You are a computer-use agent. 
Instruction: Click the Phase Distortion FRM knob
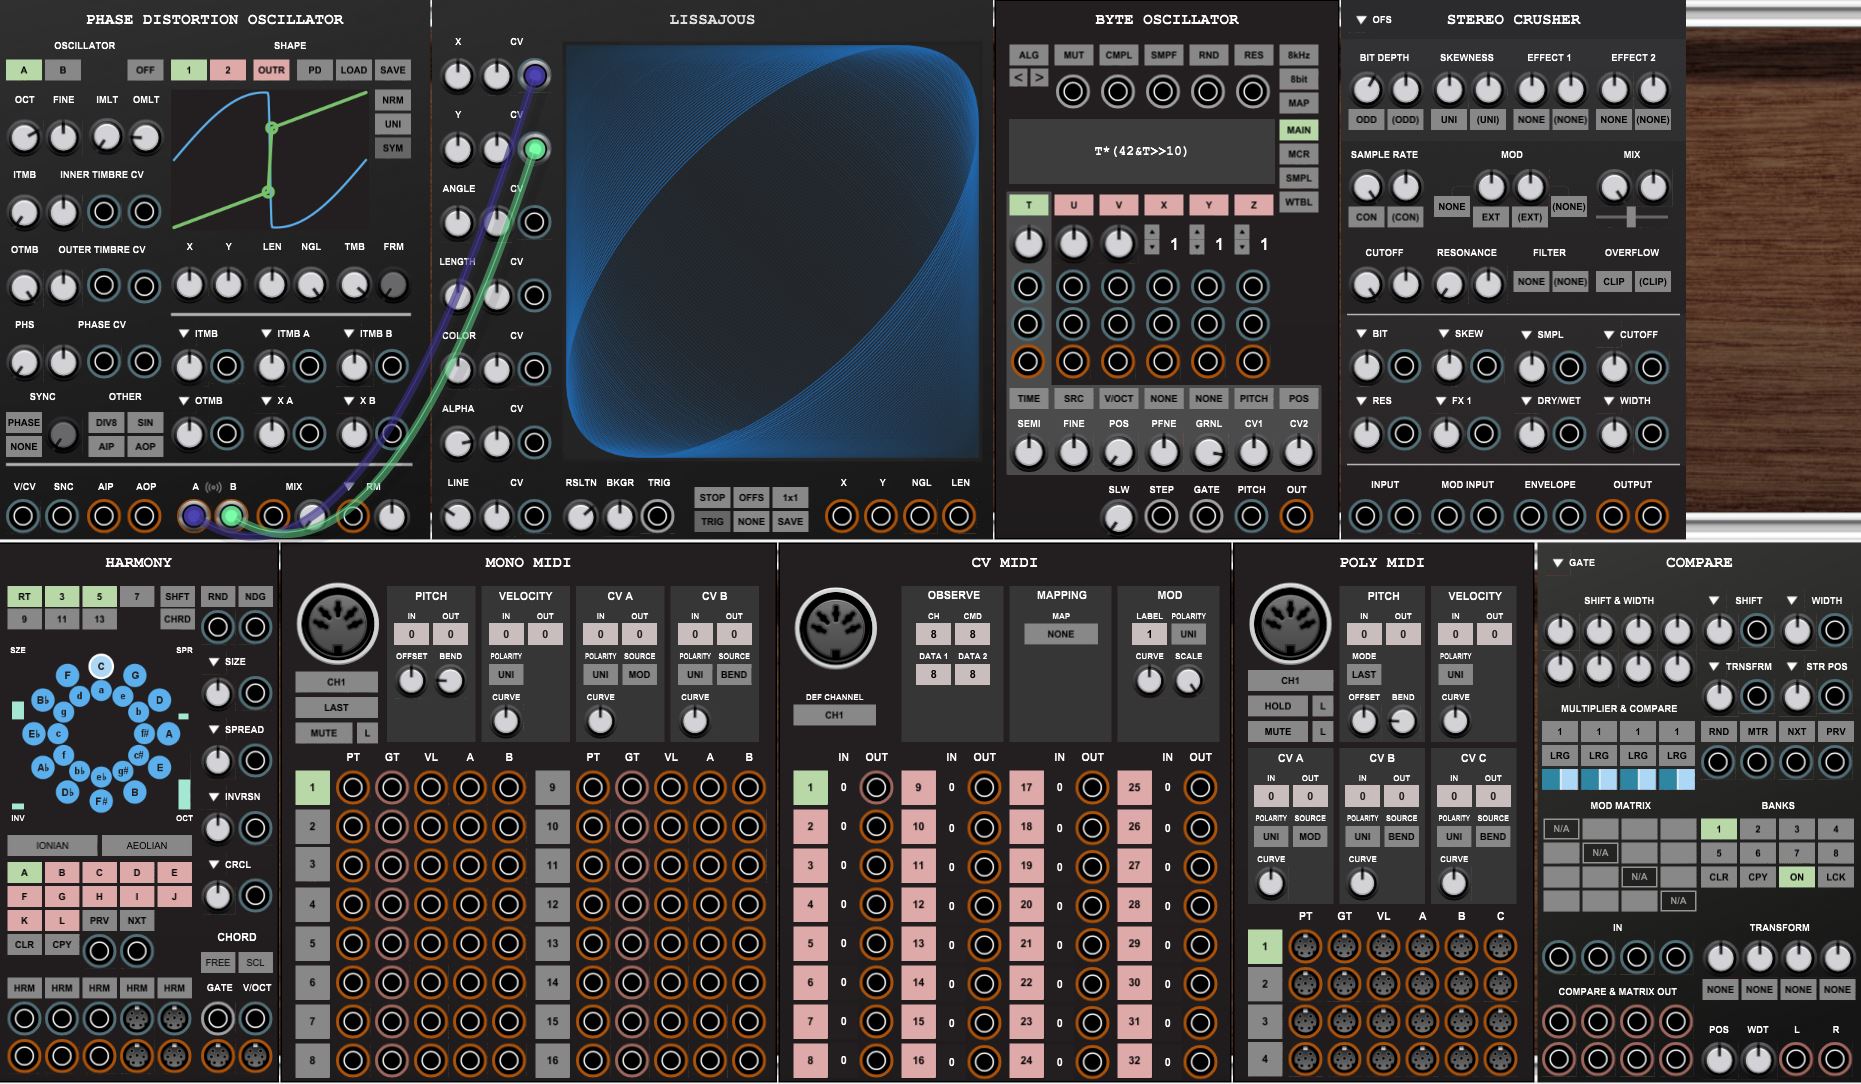pyautogui.click(x=394, y=285)
